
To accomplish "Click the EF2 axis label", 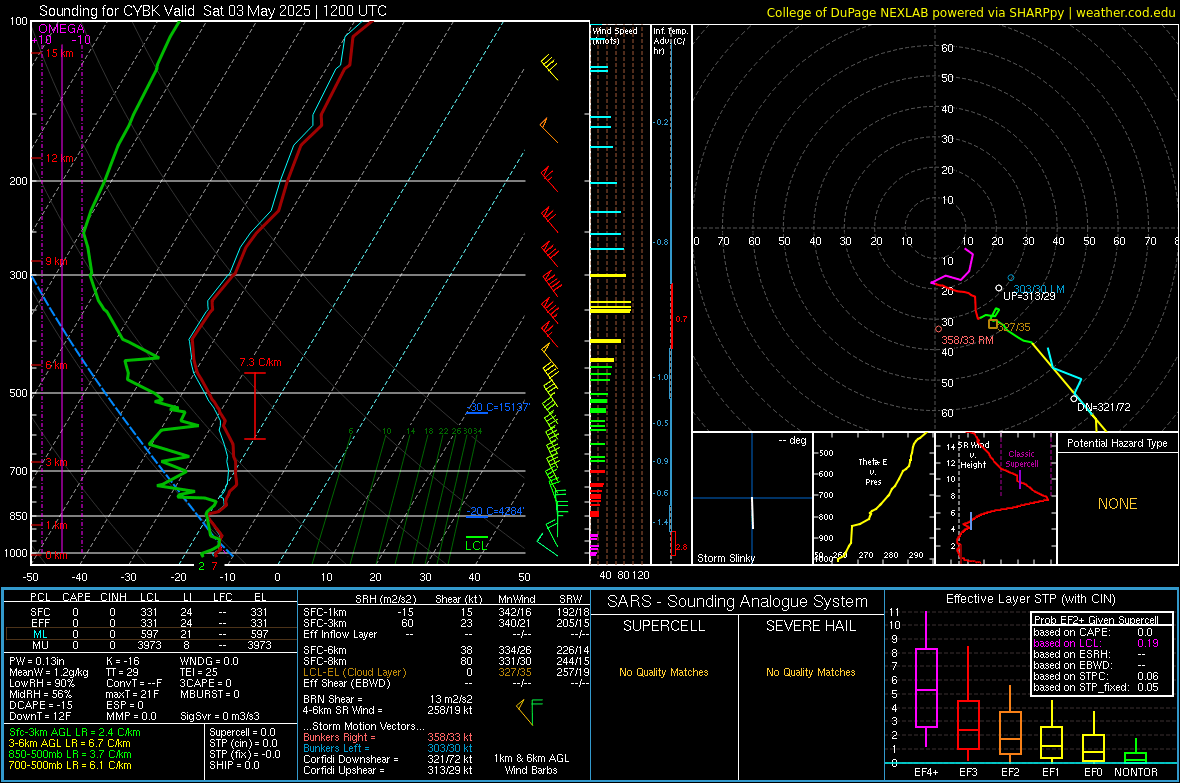I will [x=1010, y=772].
